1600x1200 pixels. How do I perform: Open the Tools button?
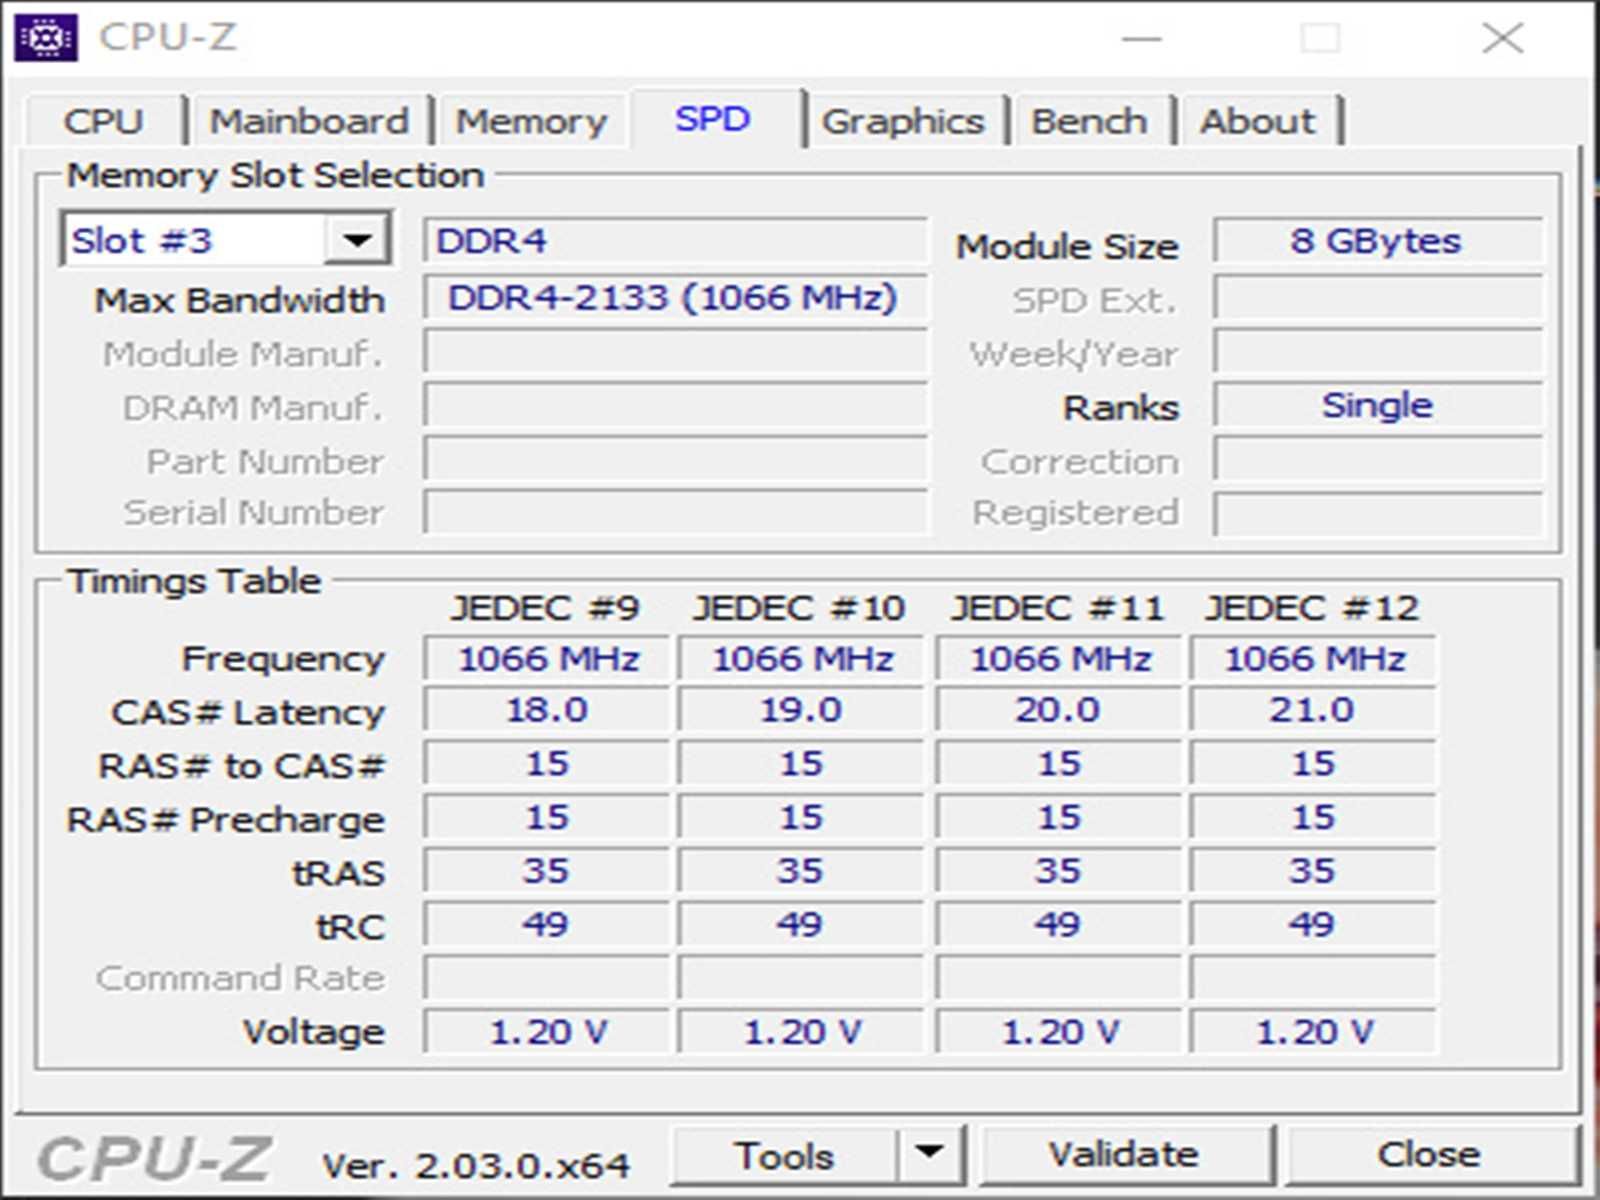784,1156
